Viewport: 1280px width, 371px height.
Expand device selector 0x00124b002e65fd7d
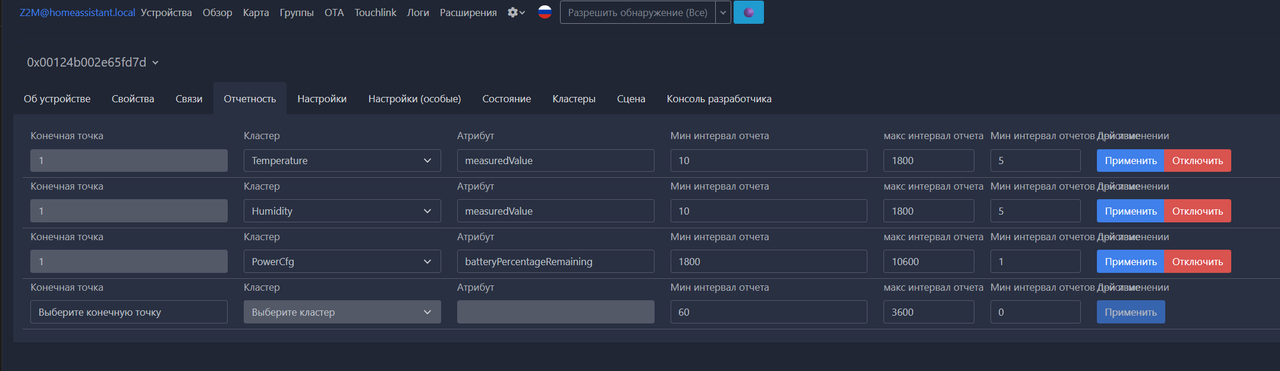(x=93, y=62)
